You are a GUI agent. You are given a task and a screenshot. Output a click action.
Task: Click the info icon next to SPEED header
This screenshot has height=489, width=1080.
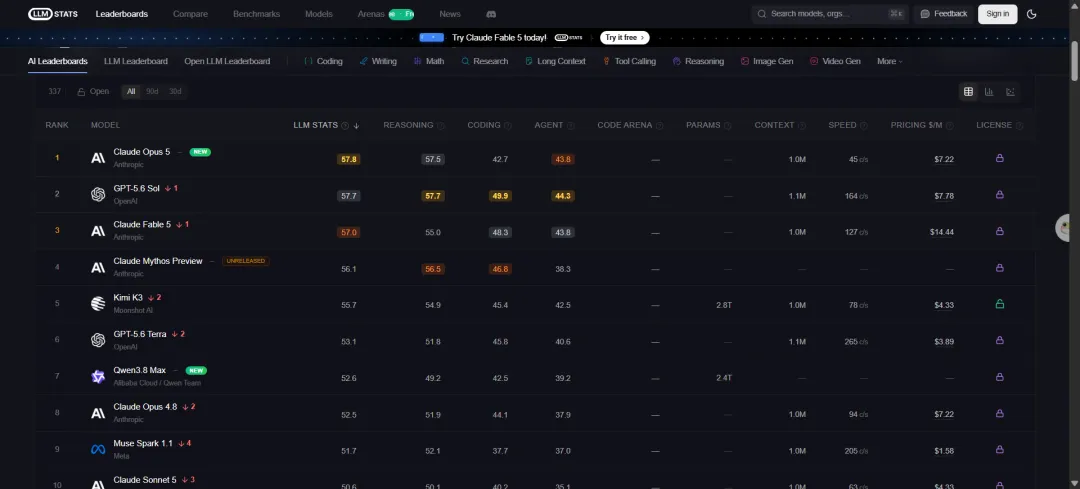pyautogui.click(x=864, y=125)
